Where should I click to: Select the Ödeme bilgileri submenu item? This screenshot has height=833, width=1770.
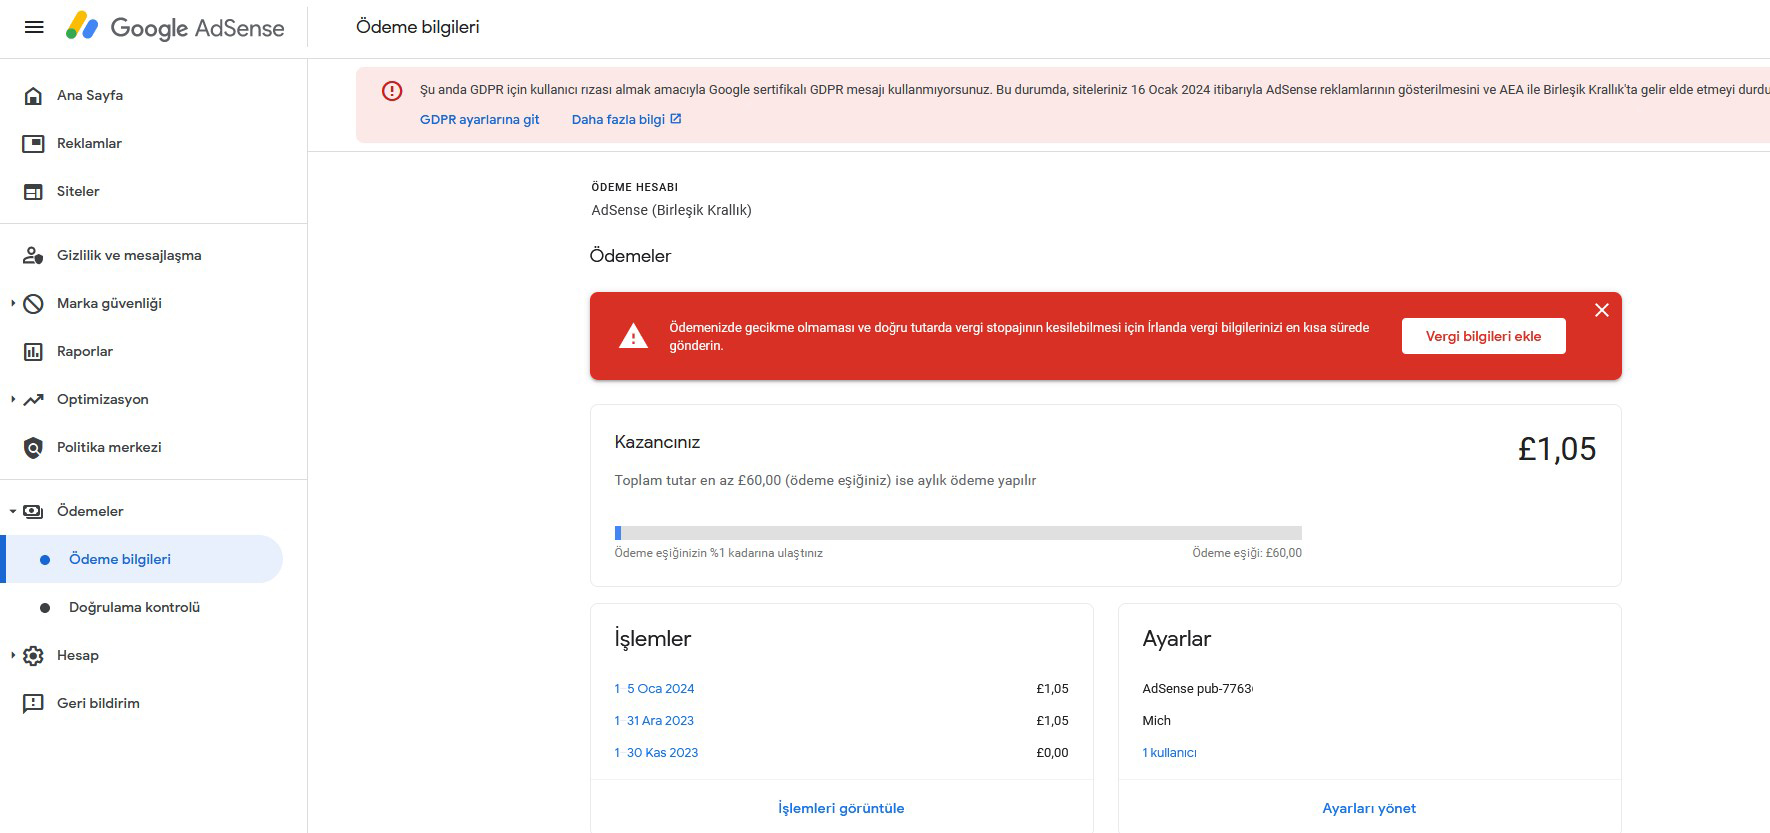[x=142, y=559]
